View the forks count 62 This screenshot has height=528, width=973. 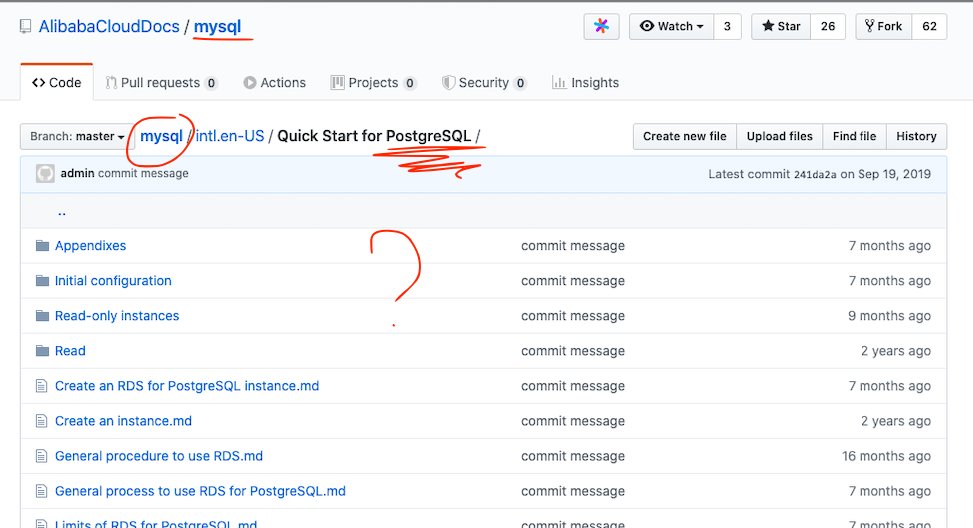929,26
